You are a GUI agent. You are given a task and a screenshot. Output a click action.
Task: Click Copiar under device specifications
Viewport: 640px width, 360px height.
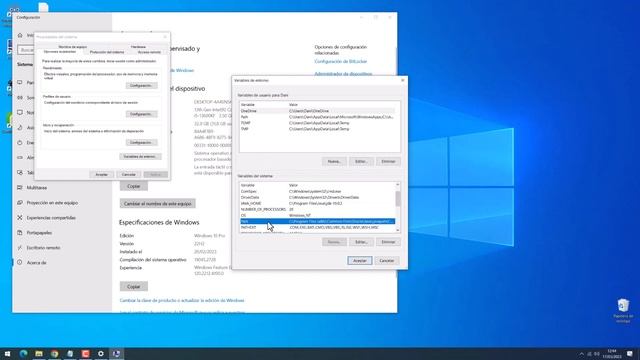pos(133,186)
